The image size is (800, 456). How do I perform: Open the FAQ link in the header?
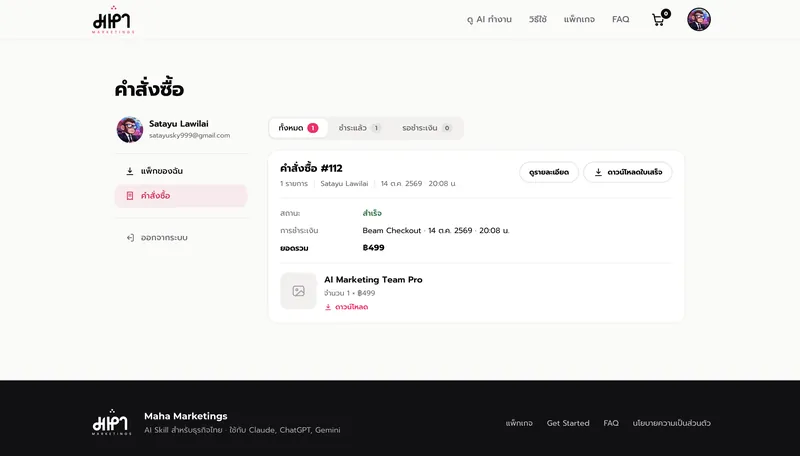coord(620,19)
